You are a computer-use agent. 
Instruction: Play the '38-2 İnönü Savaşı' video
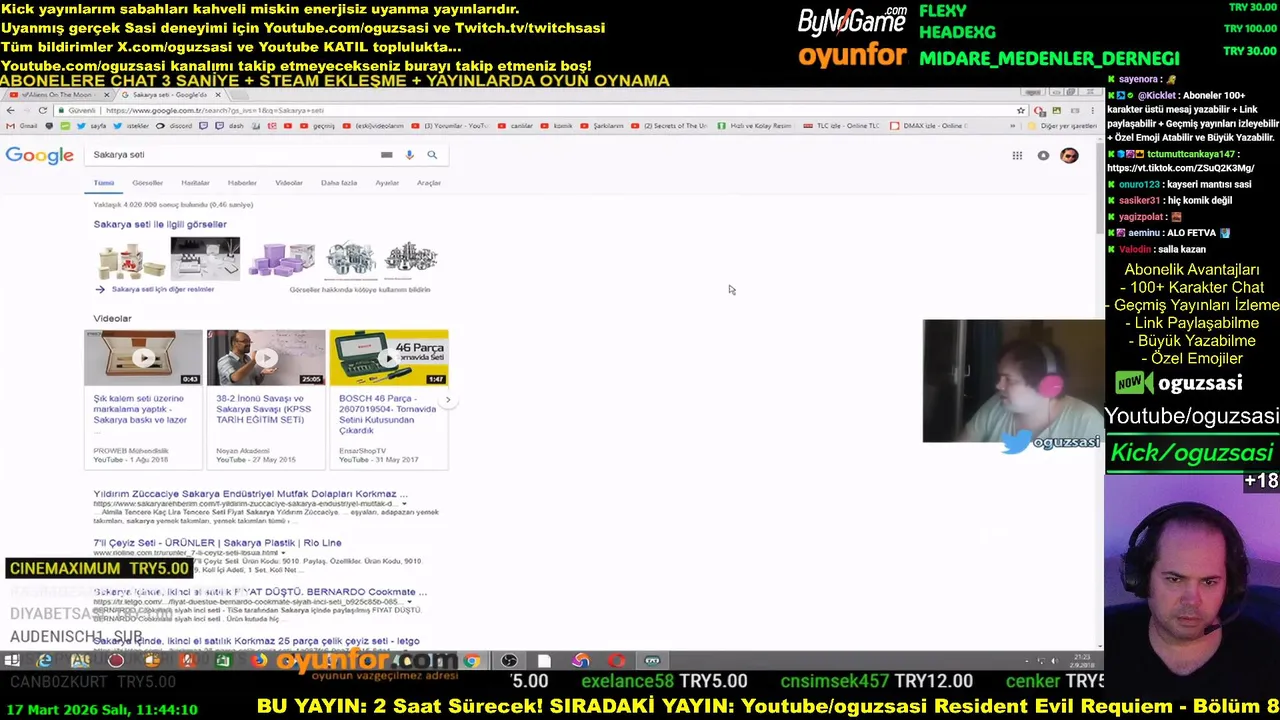pos(266,357)
